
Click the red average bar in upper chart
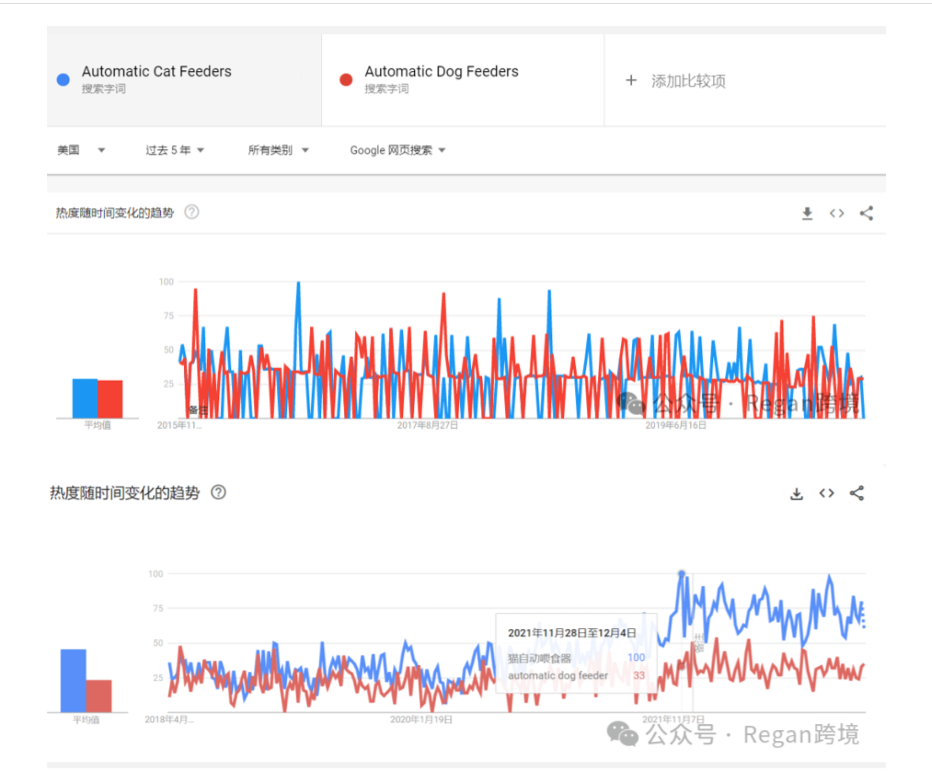pyautogui.click(x=110, y=399)
